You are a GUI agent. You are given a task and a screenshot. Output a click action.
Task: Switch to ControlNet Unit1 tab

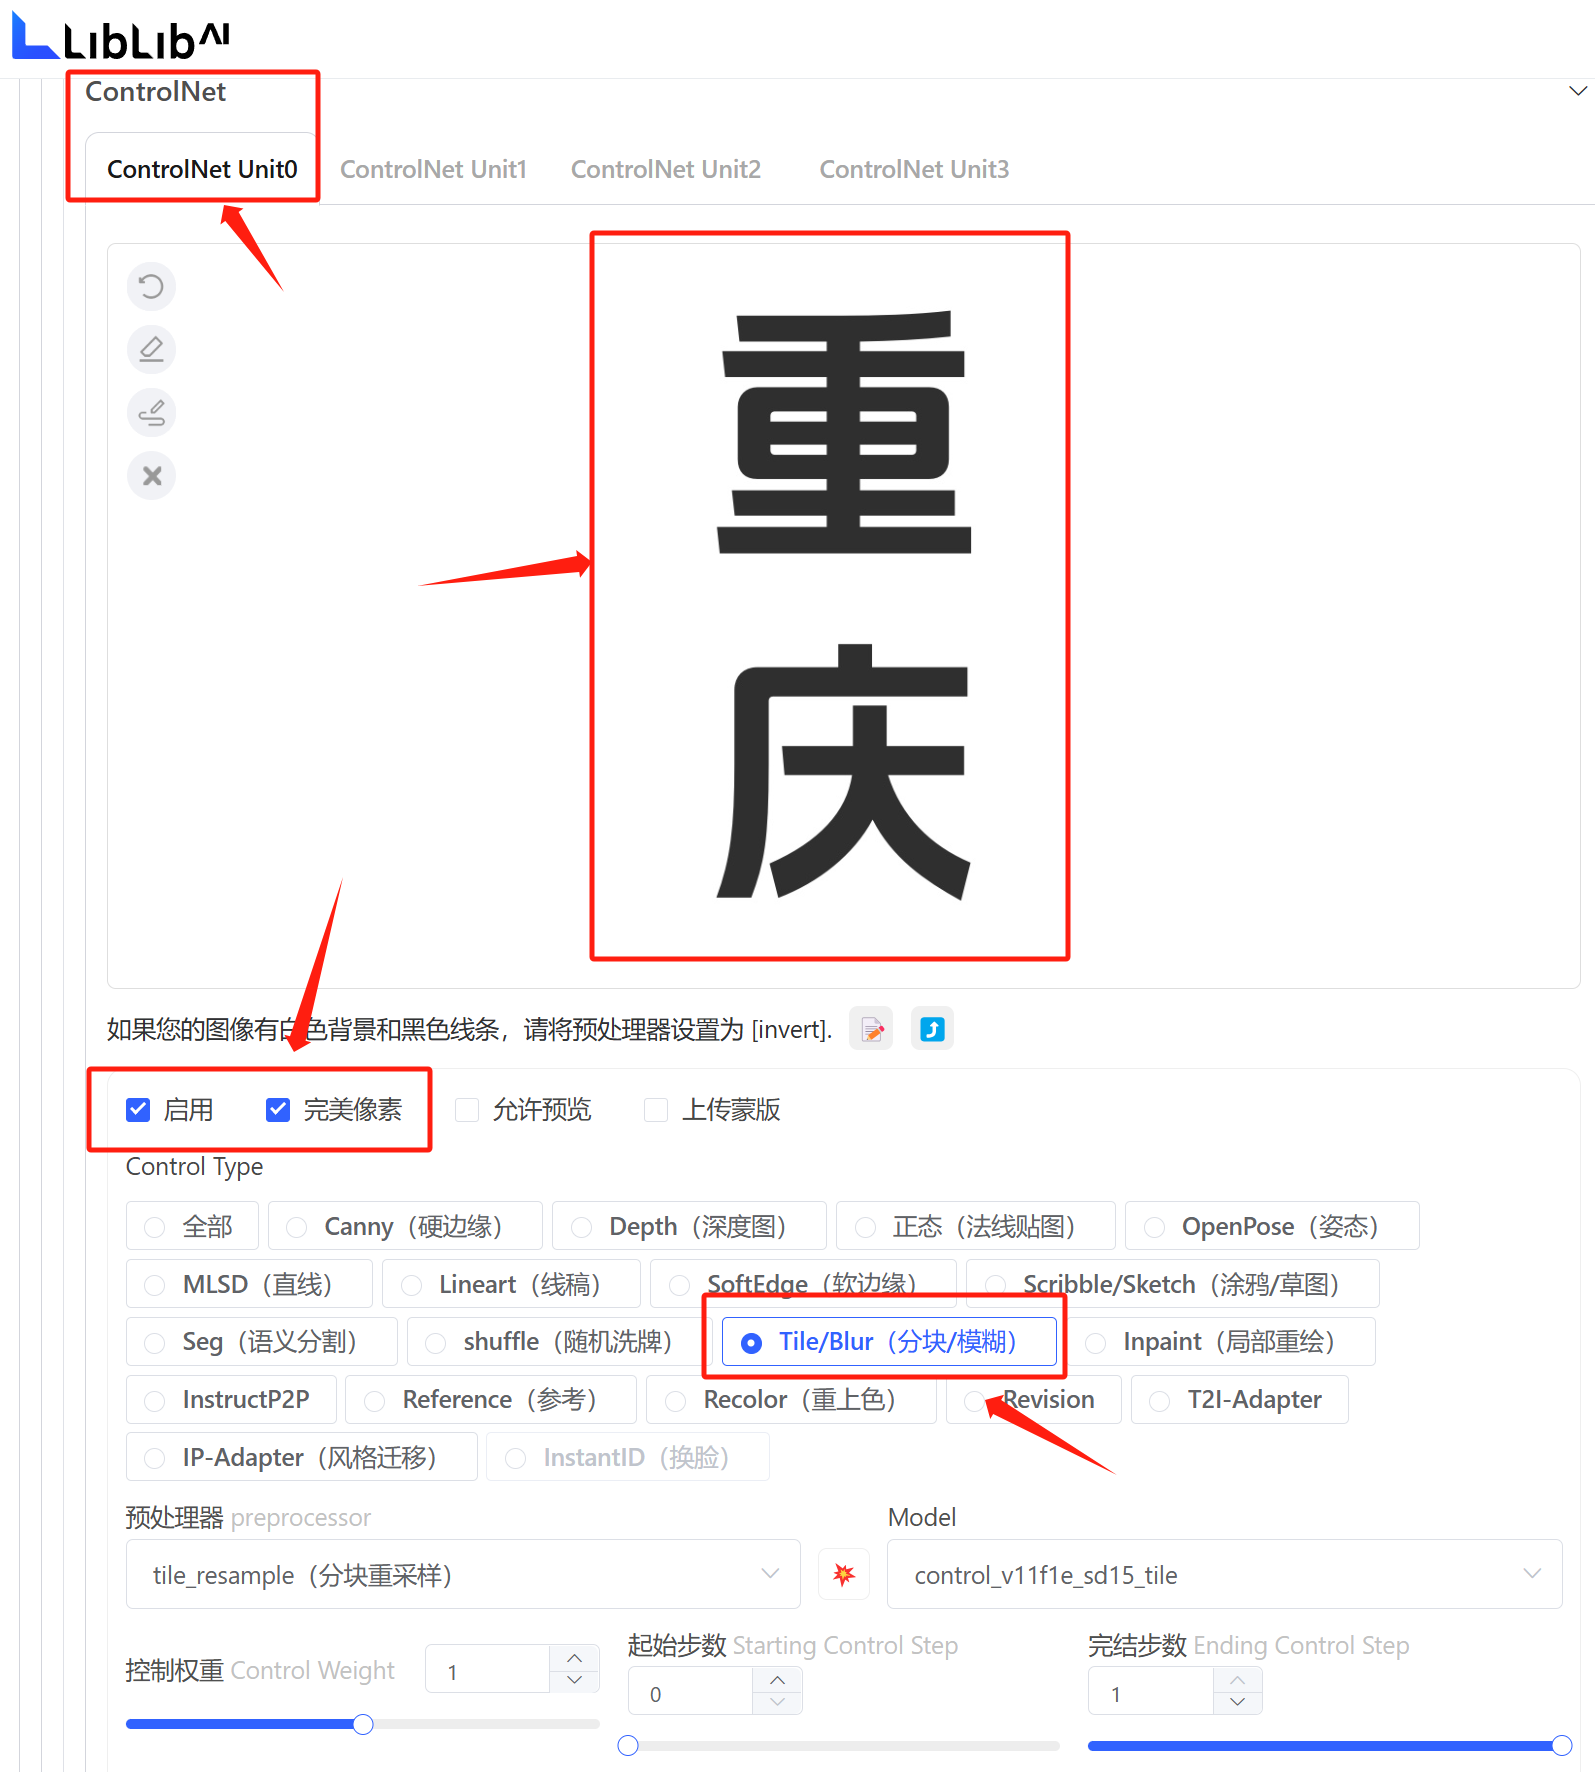[x=433, y=170]
